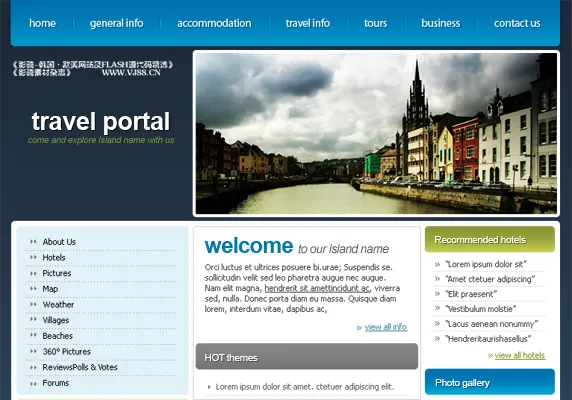Open the home navigation tab
The width and height of the screenshot is (572, 400).
coord(42,23)
